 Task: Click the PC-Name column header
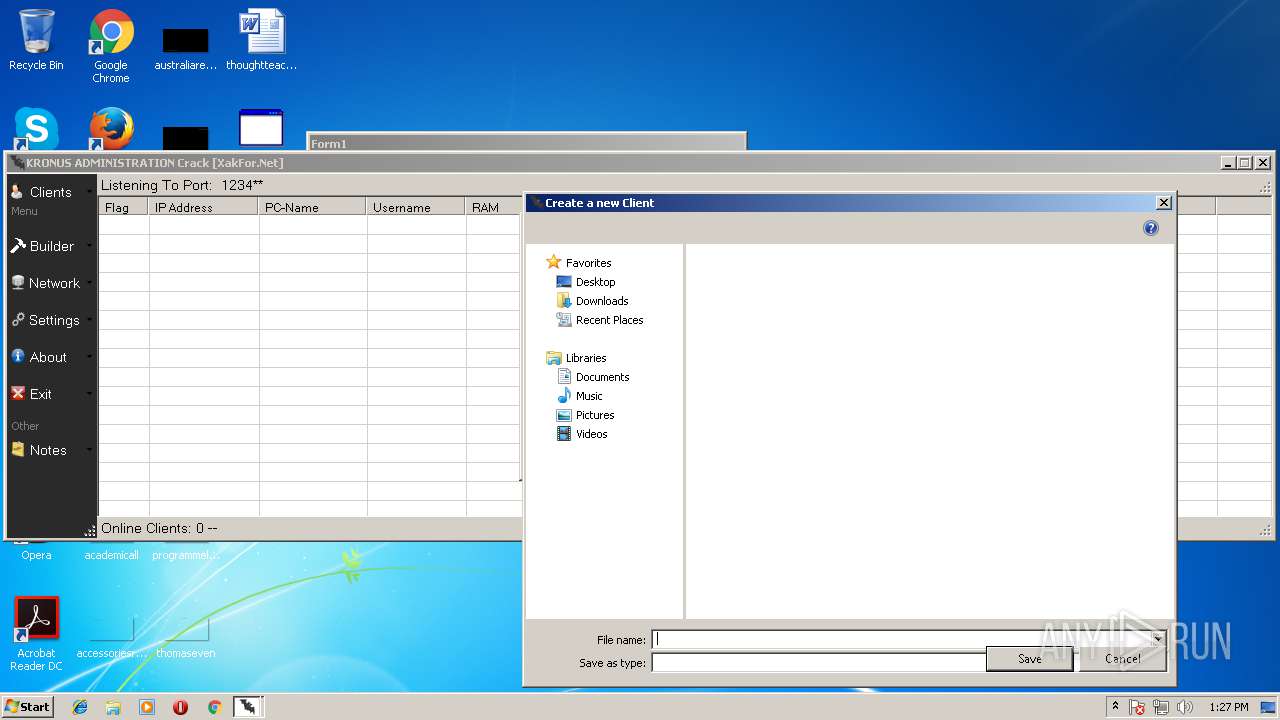coord(313,207)
